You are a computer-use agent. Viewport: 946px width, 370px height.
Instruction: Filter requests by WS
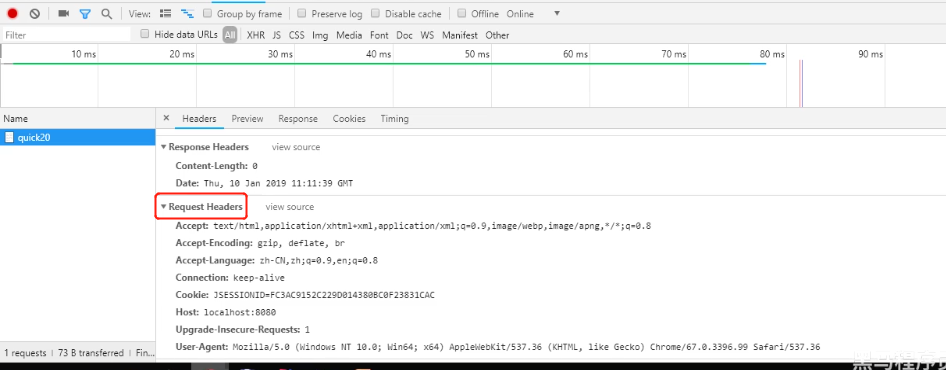[427, 35]
